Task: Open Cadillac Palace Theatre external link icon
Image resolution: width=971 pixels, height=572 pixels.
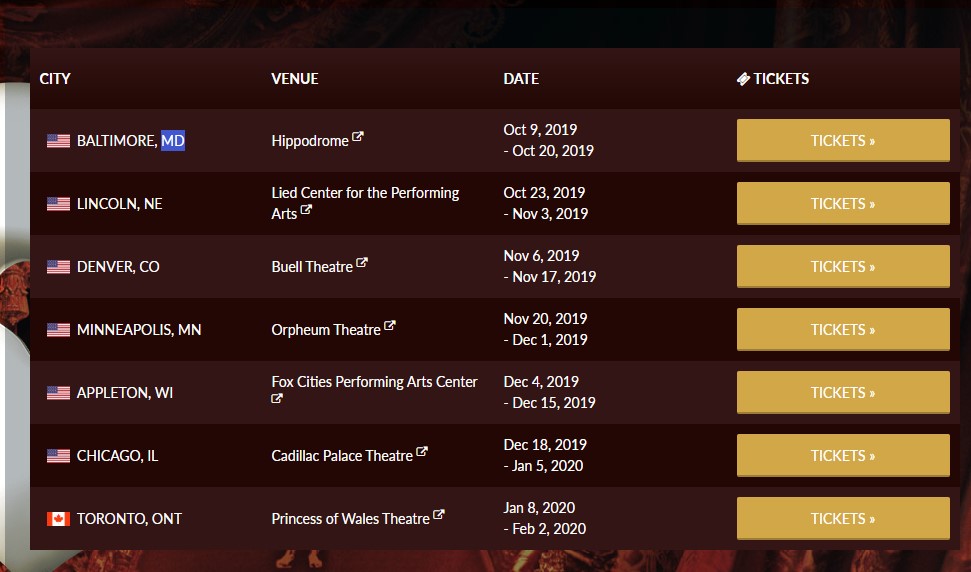Action: [422, 451]
